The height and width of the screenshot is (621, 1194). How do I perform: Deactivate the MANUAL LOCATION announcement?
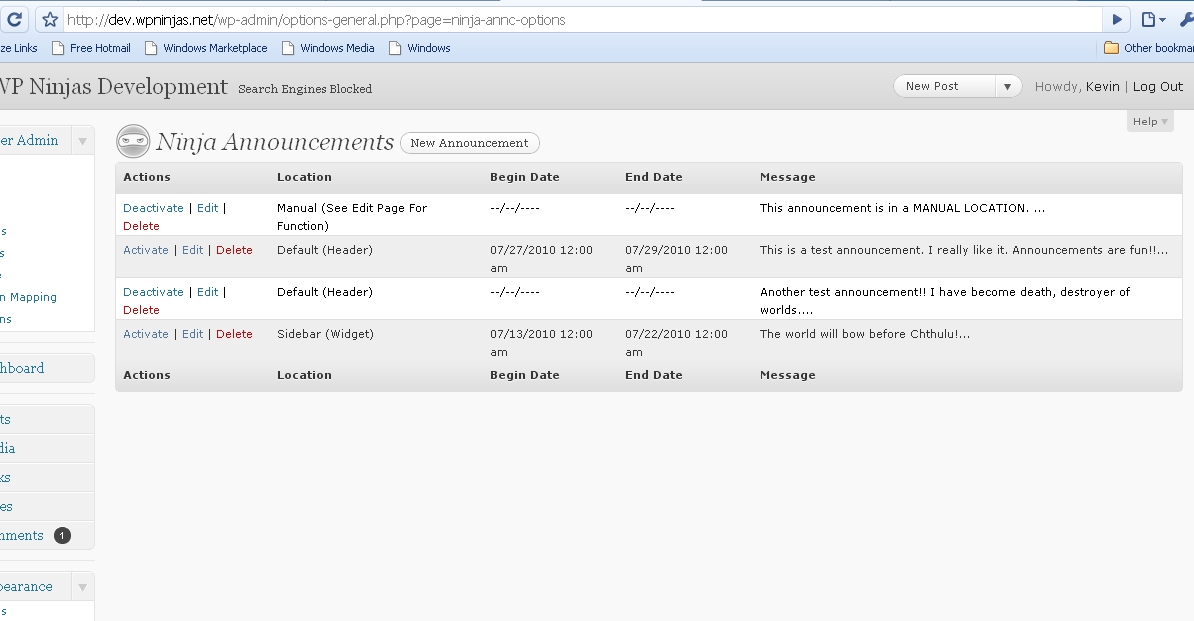point(153,208)
